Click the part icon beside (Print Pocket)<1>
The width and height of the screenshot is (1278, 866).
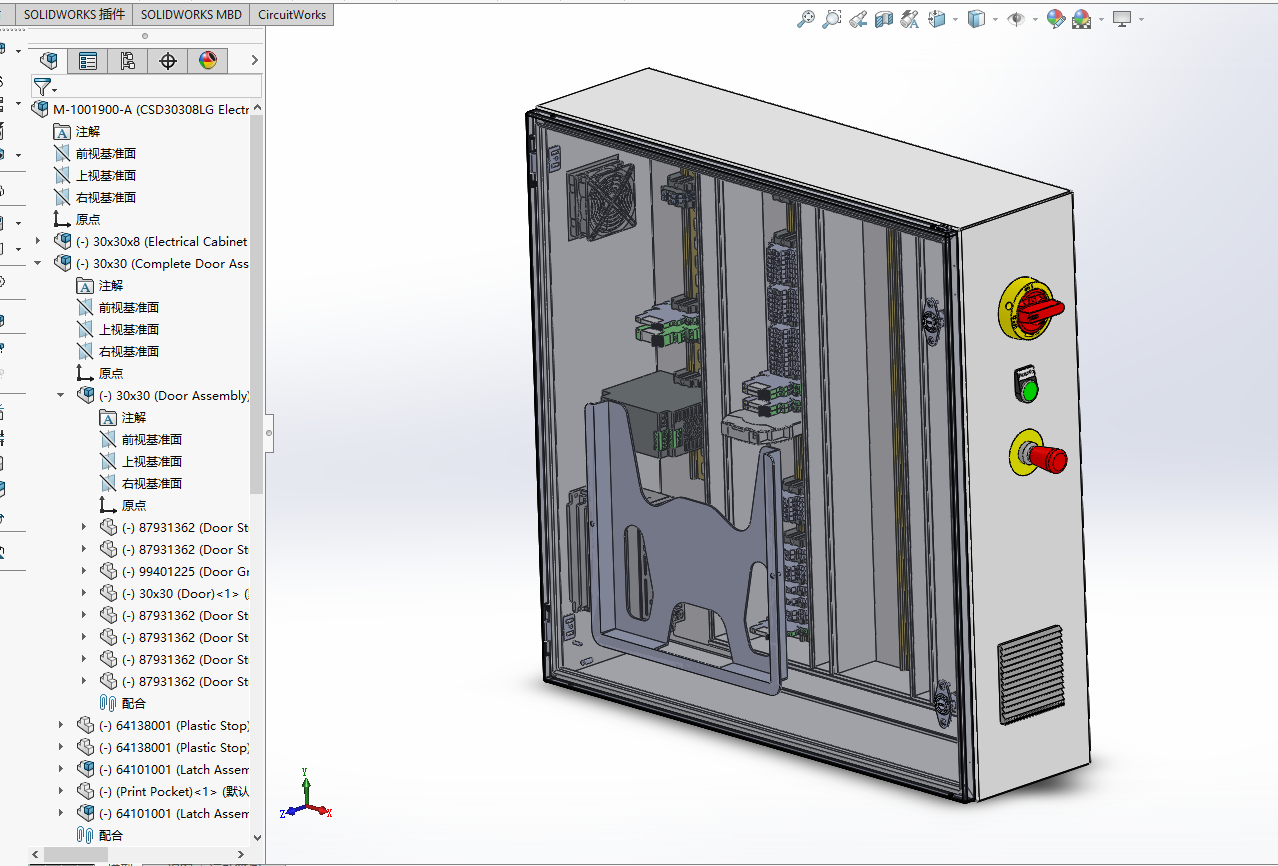tap(86, 791)
